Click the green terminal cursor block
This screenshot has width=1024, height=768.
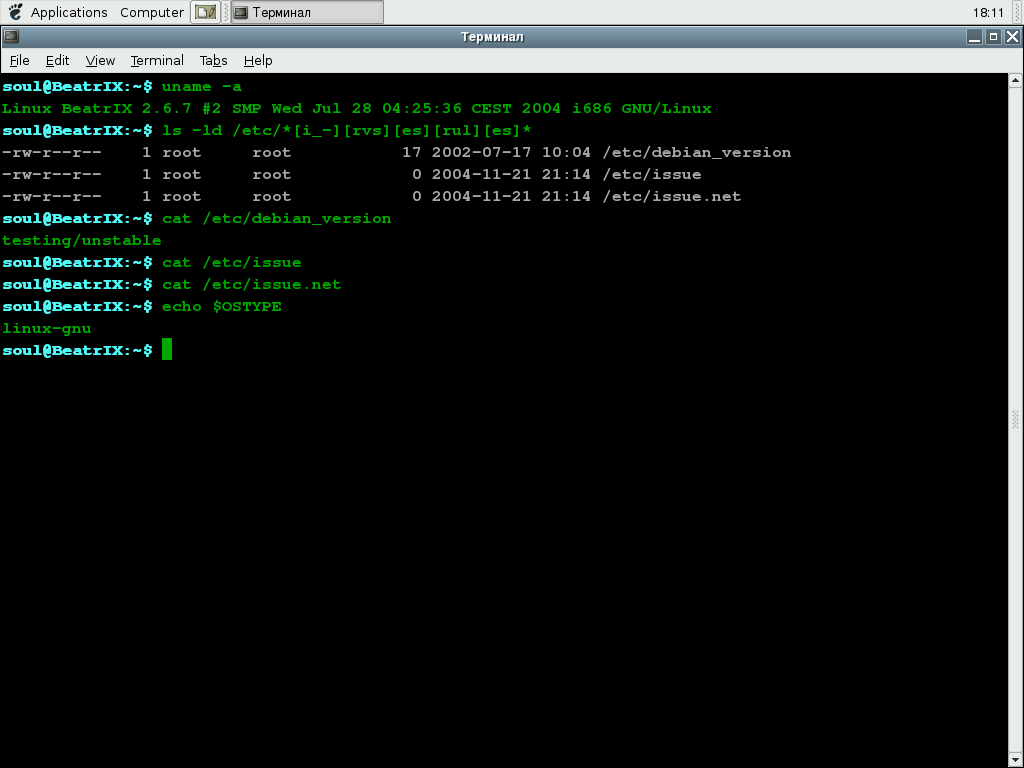point(167,349)
